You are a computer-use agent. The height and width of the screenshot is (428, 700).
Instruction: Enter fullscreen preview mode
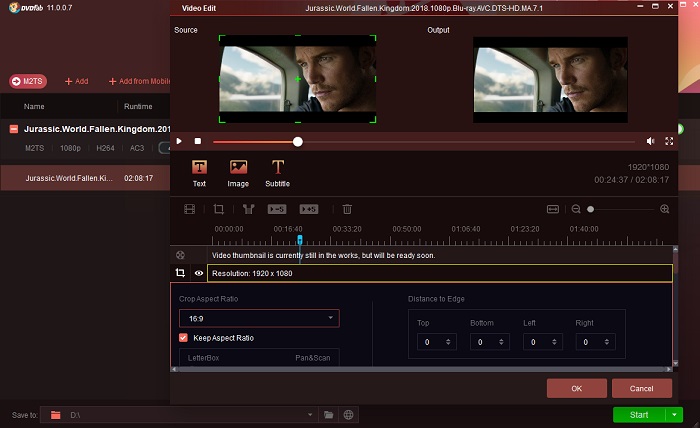669,141
